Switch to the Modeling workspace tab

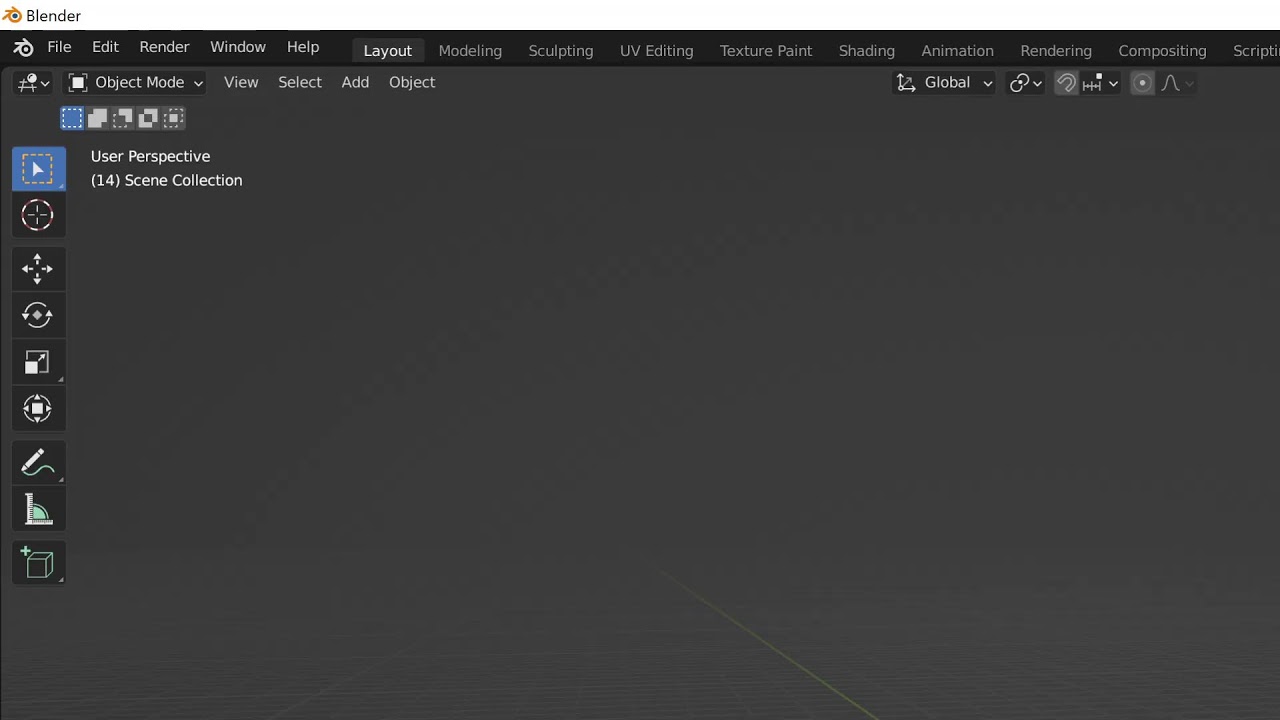pyautogui.click(x=470, y=51)
